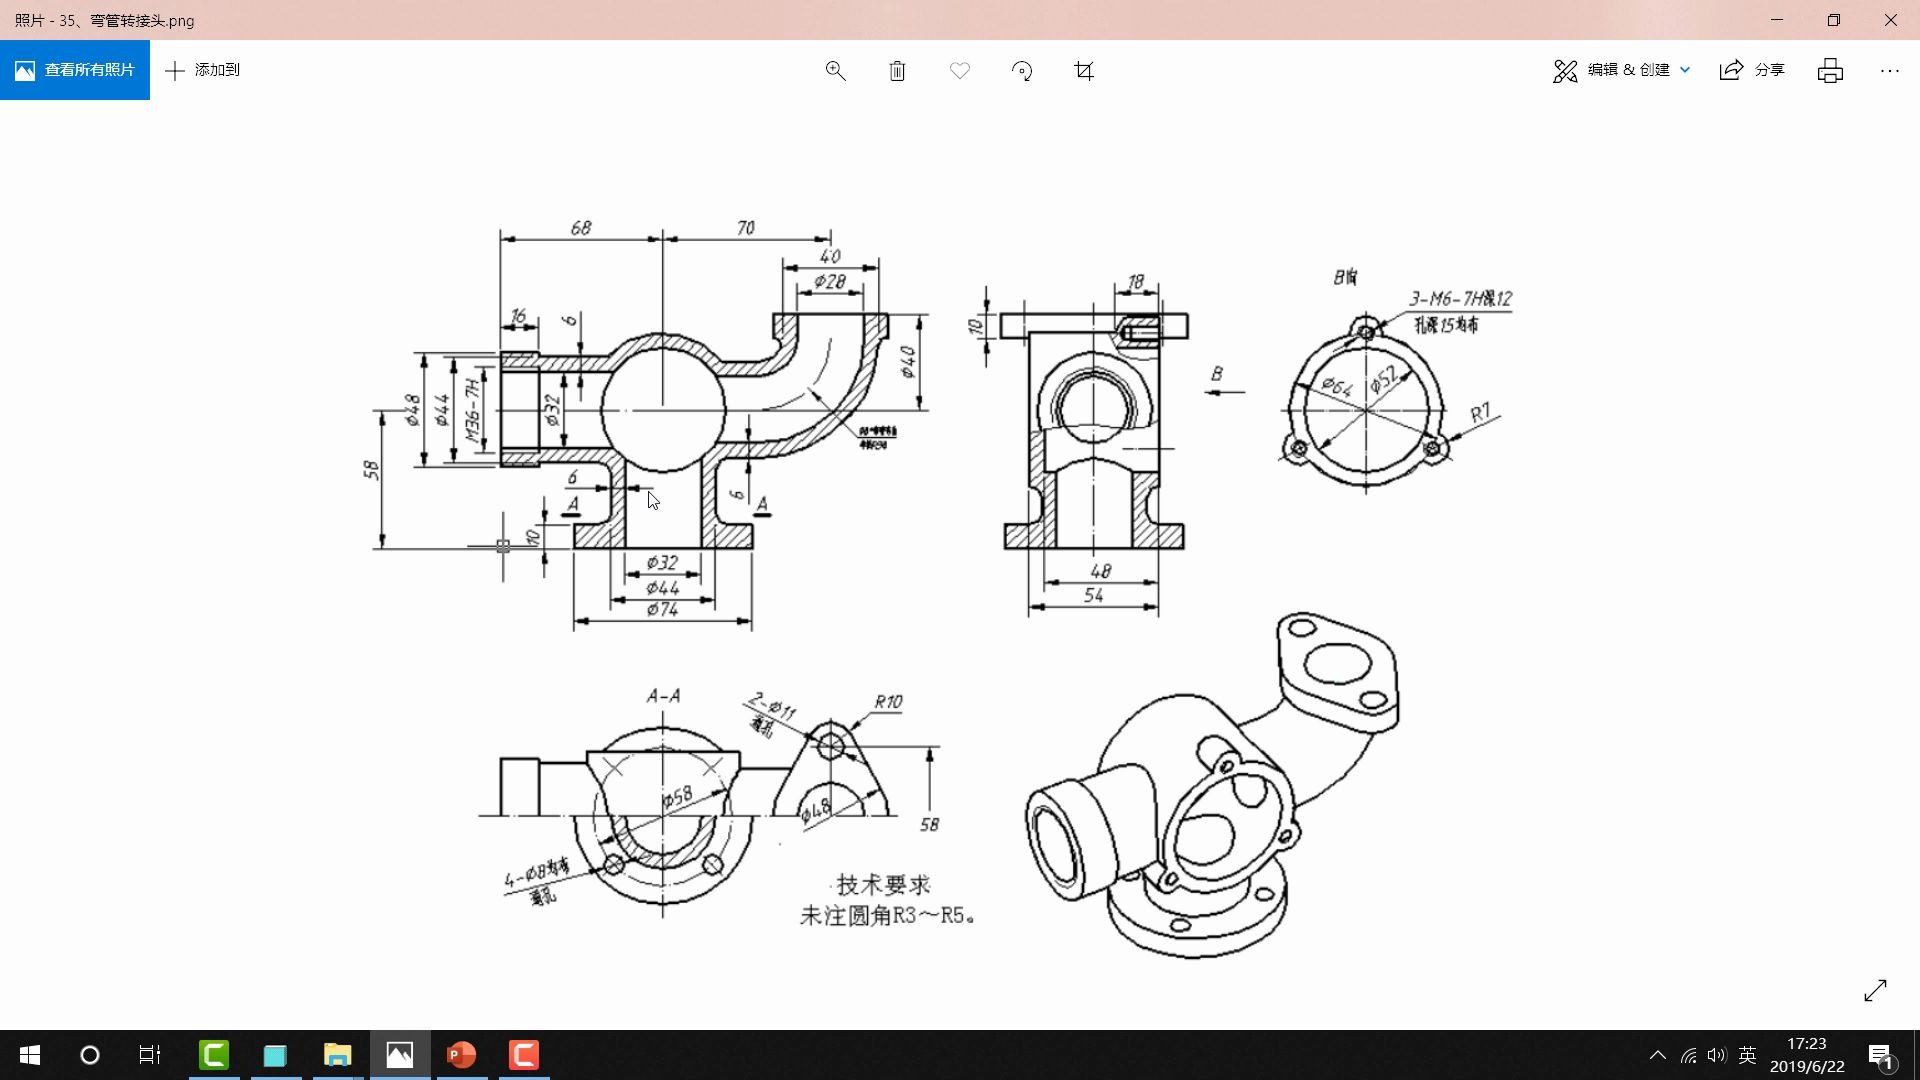1920x1080 pixels.
Task: Open PowerPoint from the taskbar
Action: click(x=461, y=1055)
